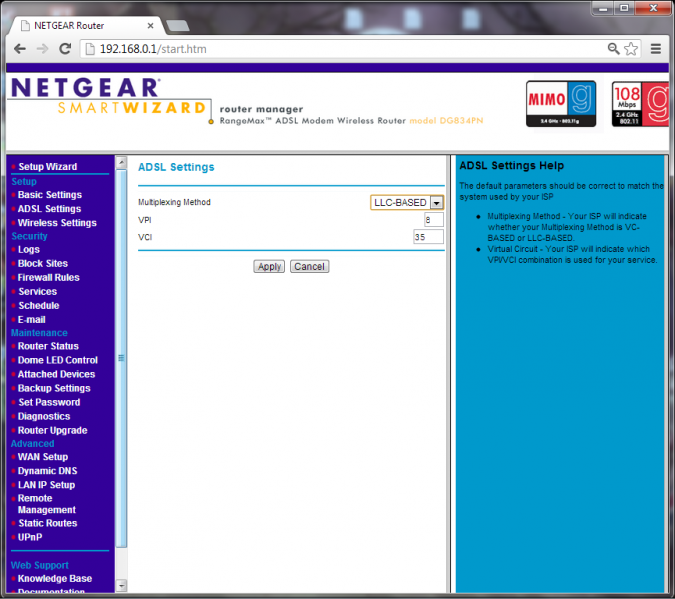This screenshot has height=599, width=675.
Task: Click the zoom magnifier icon in address bar
Action: 613,49
